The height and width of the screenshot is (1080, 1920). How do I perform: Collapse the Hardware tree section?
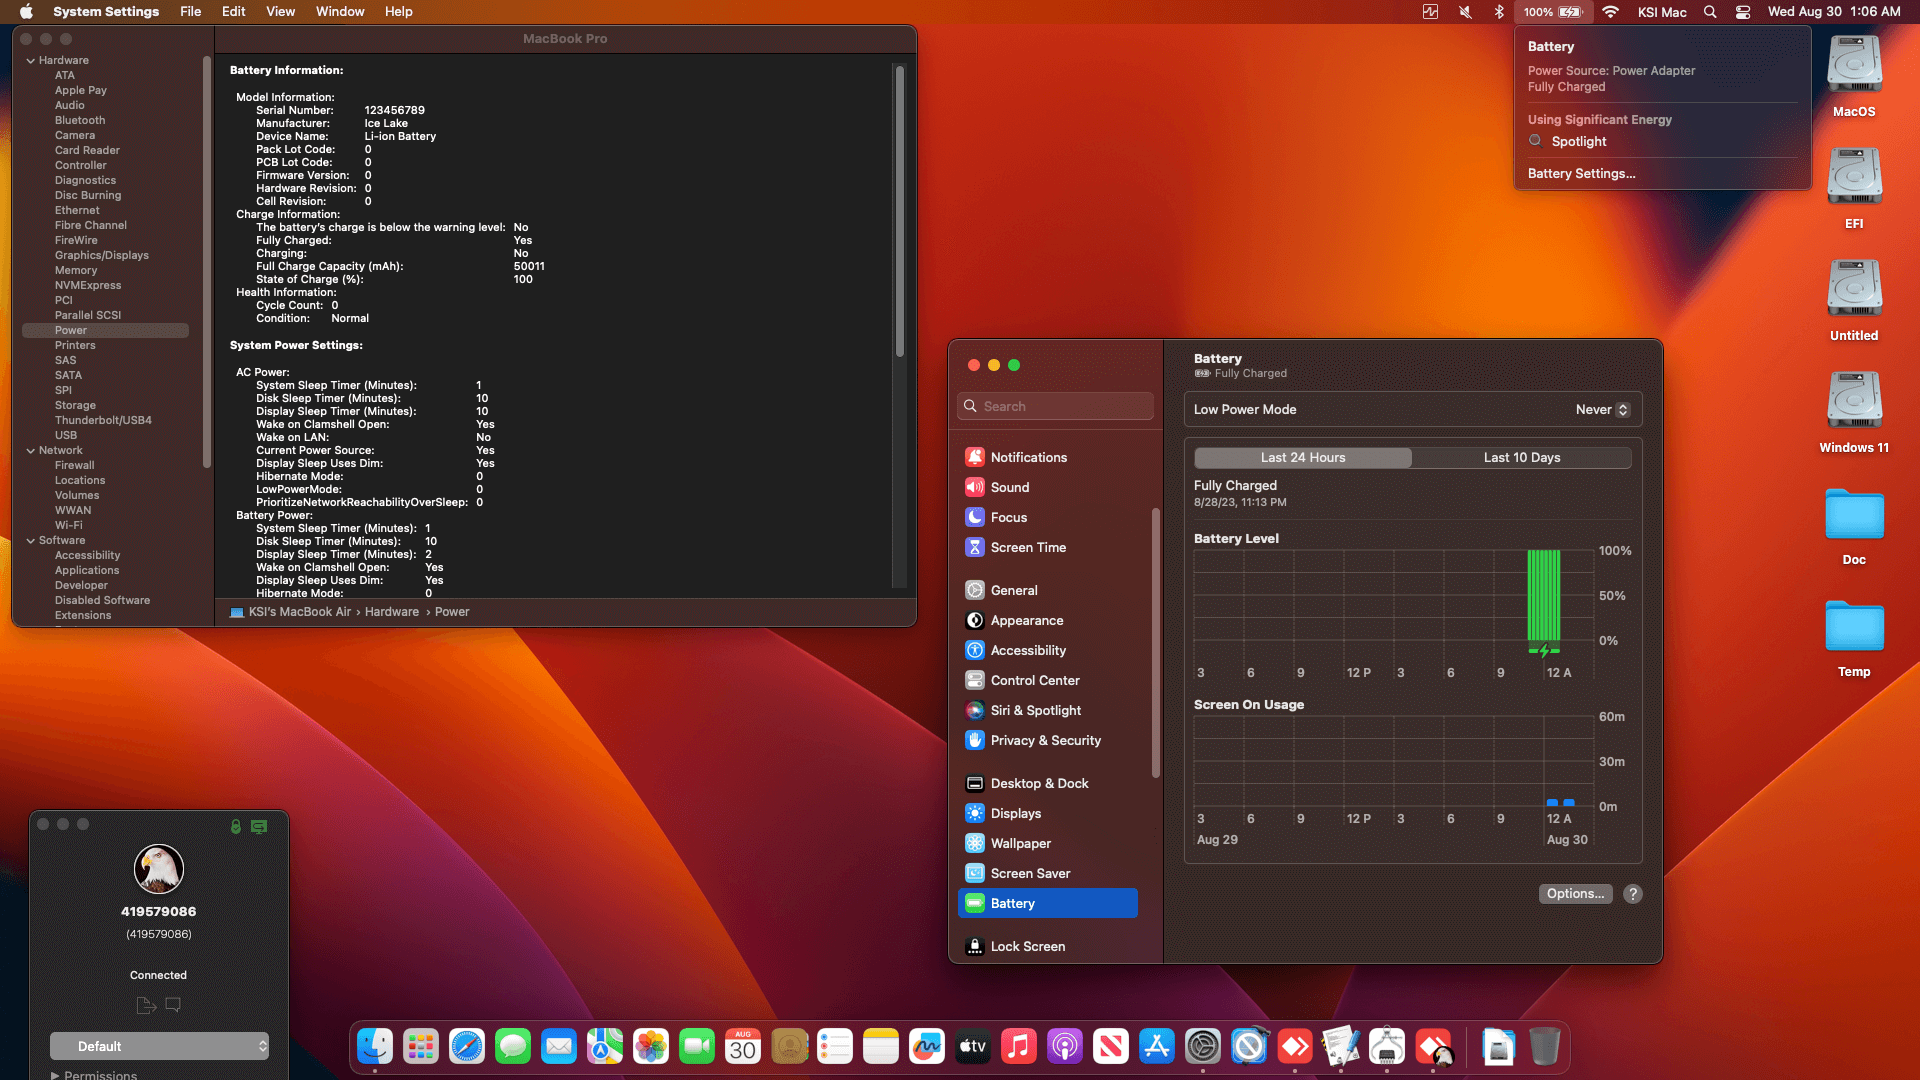pos(31,60)
